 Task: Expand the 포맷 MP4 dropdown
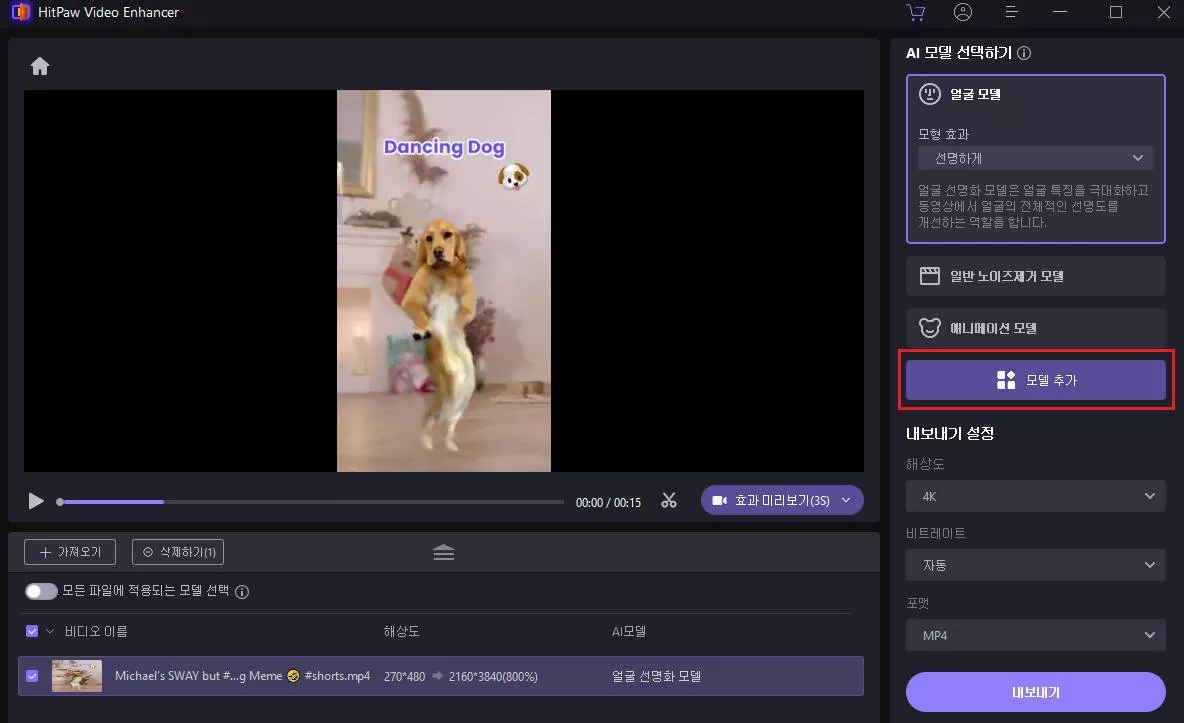[1035, 635]
